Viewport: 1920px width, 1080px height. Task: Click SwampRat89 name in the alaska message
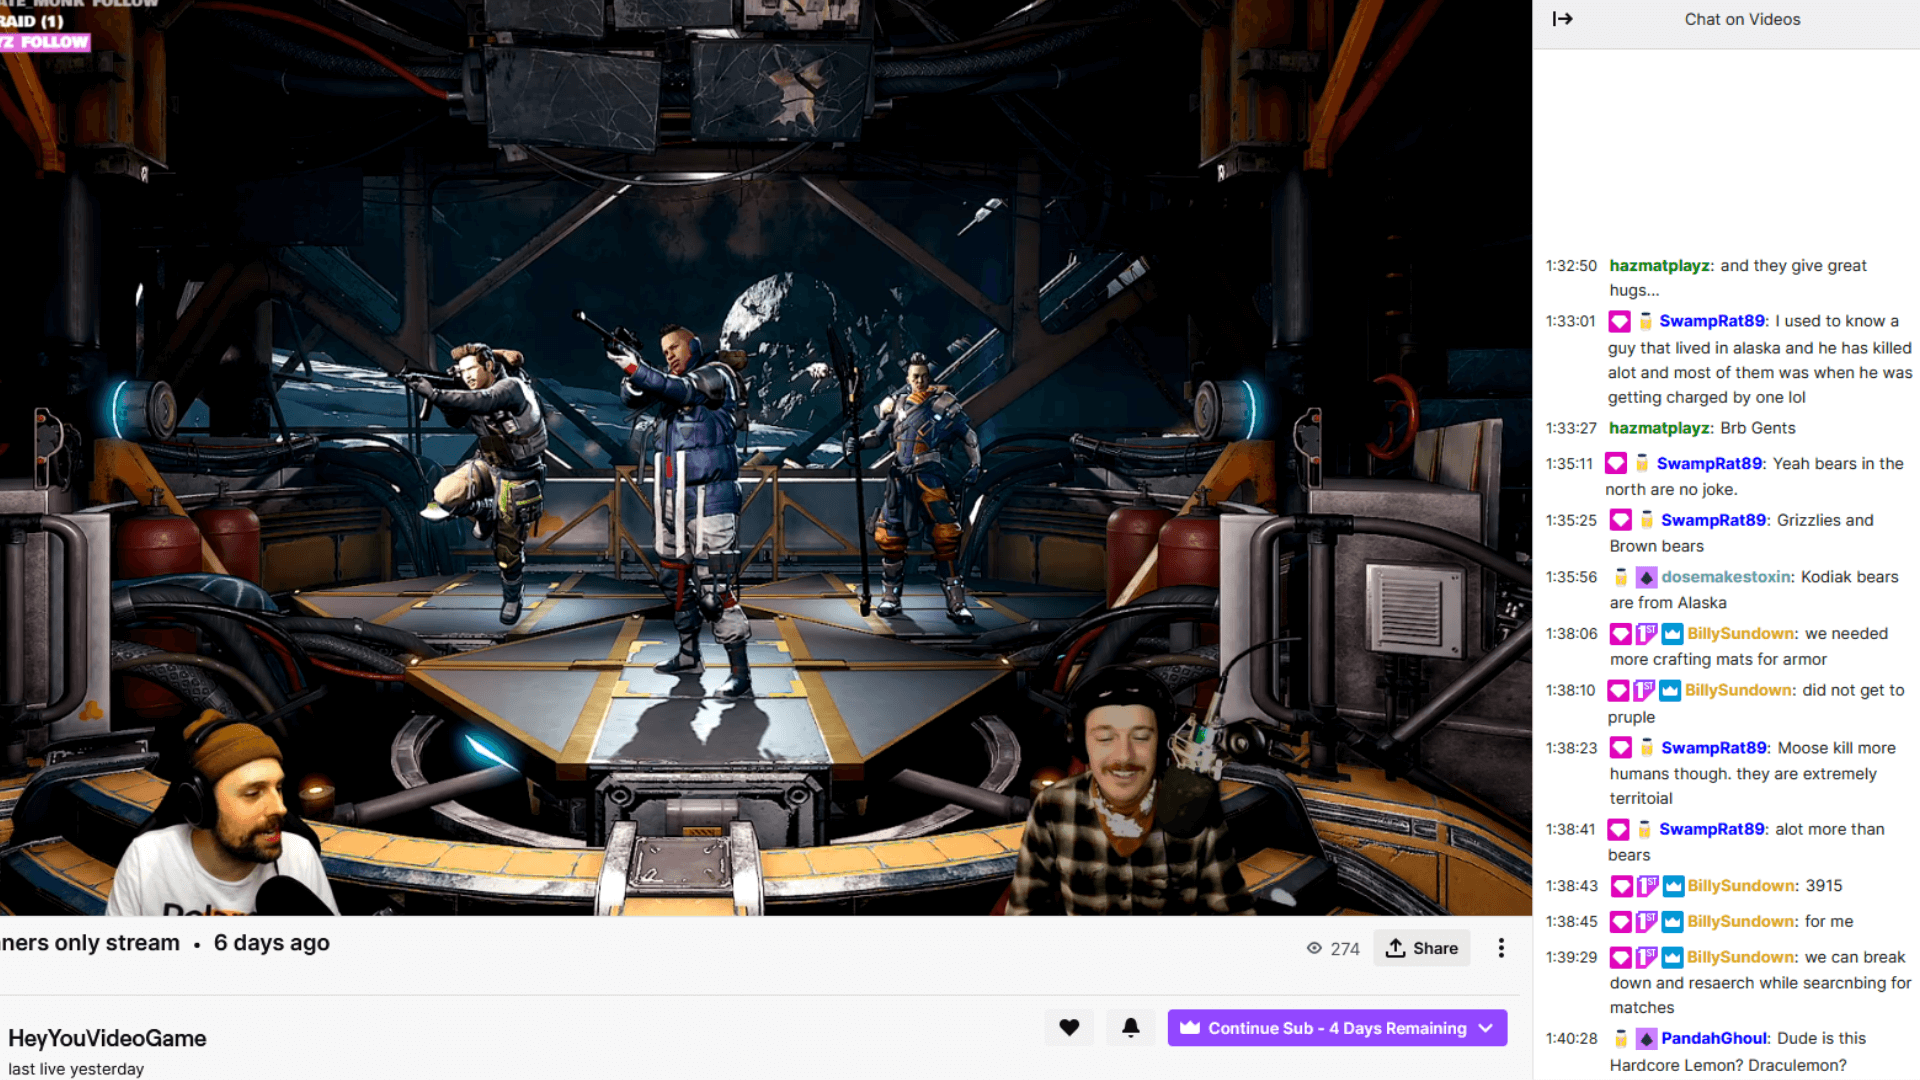pyautogui.click(x=1713, y=321)
